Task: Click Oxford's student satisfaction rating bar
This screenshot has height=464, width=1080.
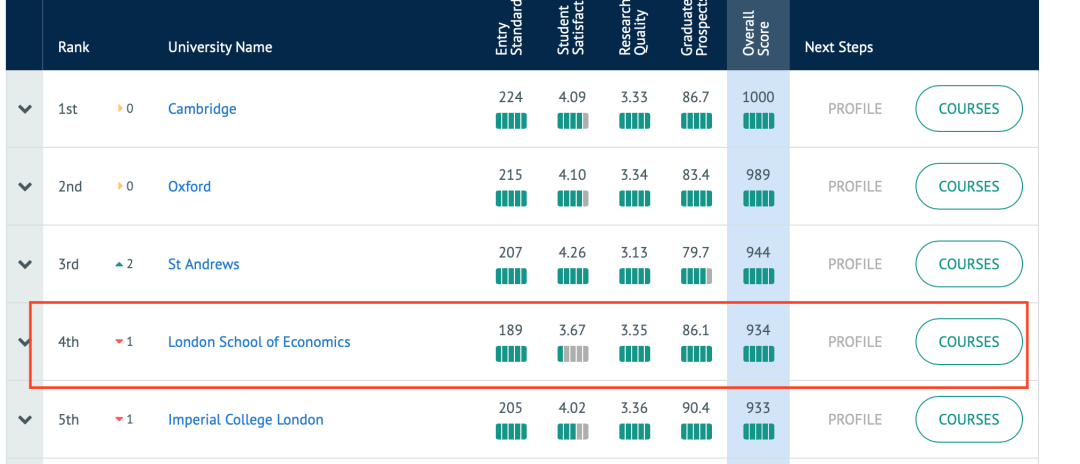Action: click(x=572, y=199)
